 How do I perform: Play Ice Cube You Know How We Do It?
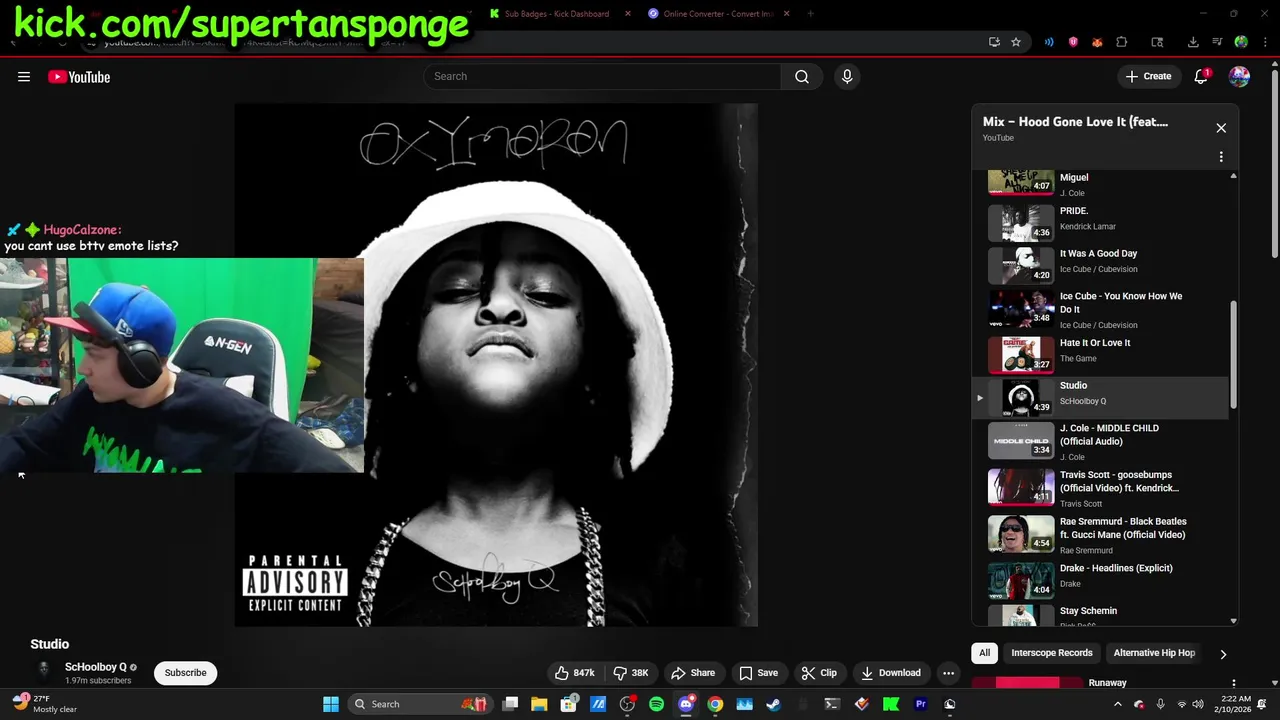pos(1100,310)
